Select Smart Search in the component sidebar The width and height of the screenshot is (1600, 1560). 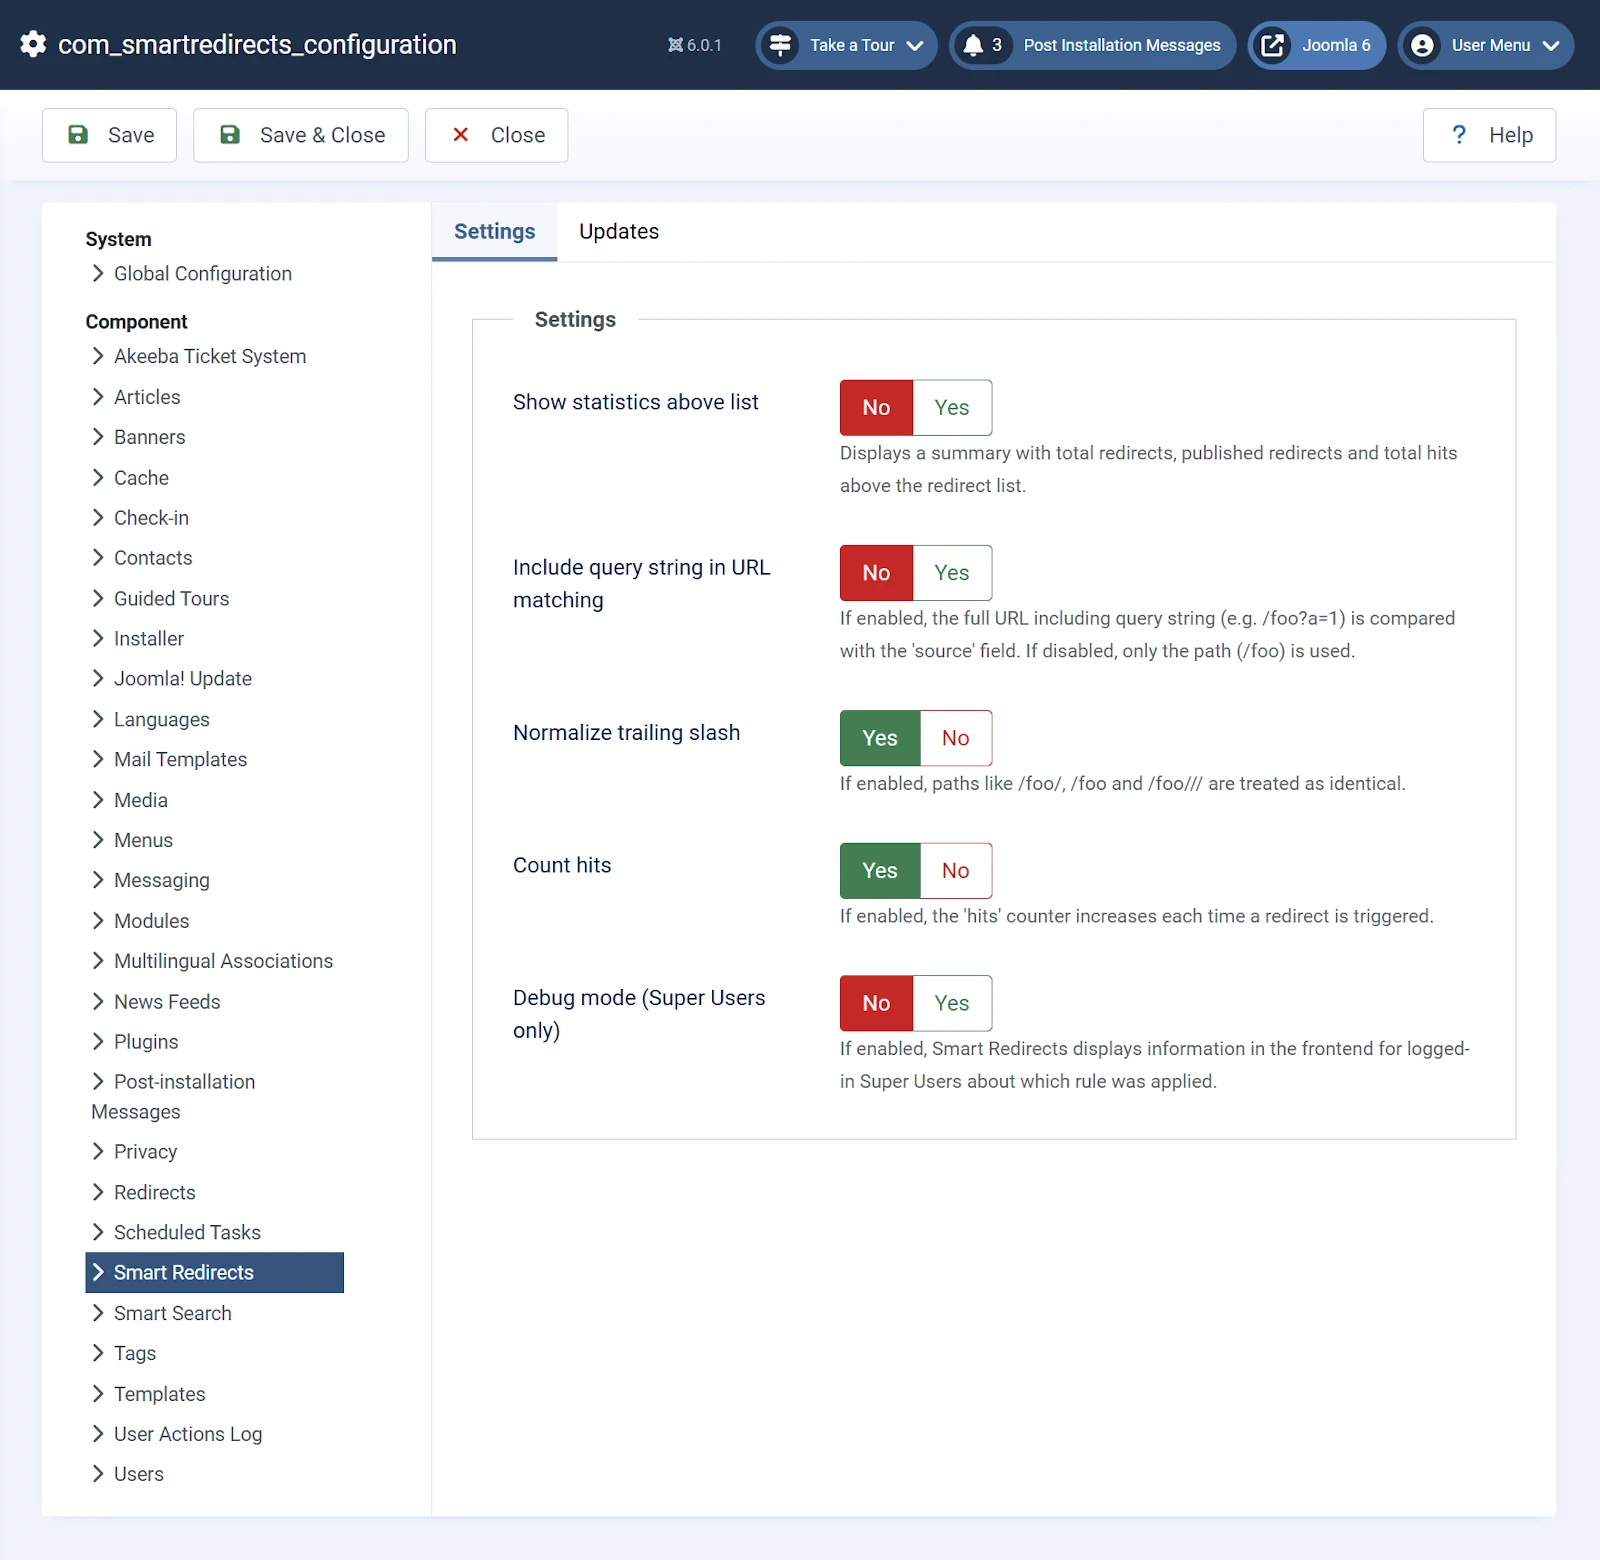click(172, 1313)
